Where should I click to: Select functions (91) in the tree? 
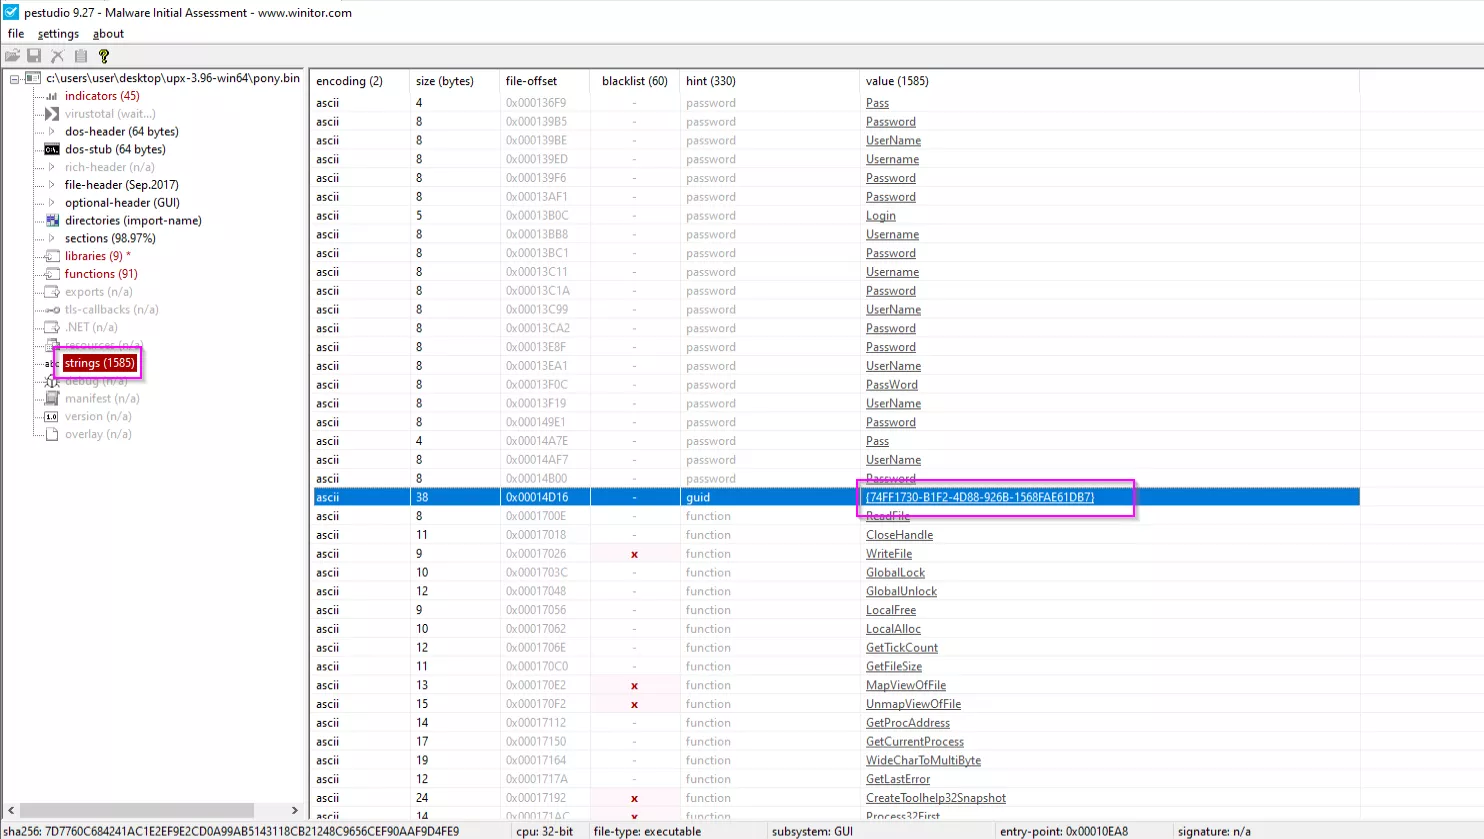point(101,274)
